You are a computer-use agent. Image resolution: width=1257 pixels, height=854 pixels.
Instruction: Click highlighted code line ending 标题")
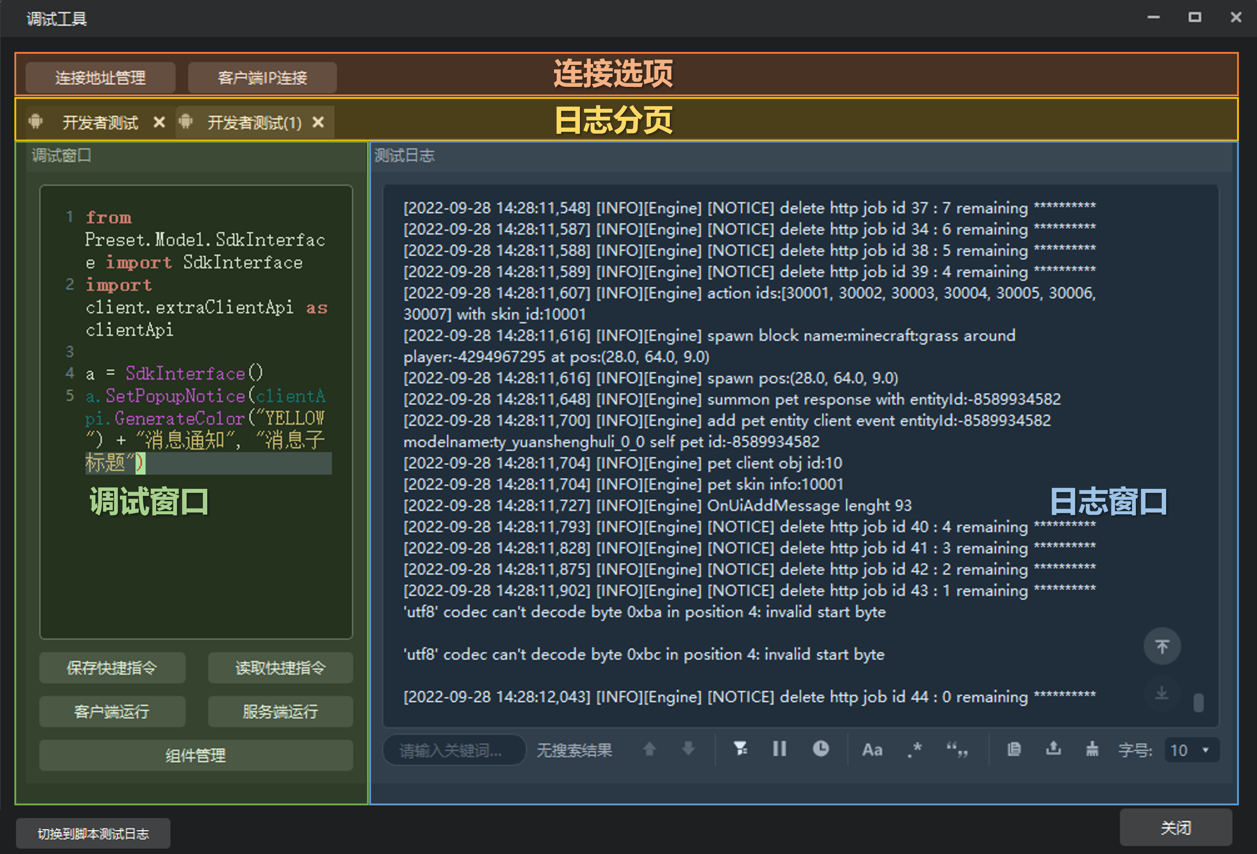pyautogui.click(x=208, y=463)
